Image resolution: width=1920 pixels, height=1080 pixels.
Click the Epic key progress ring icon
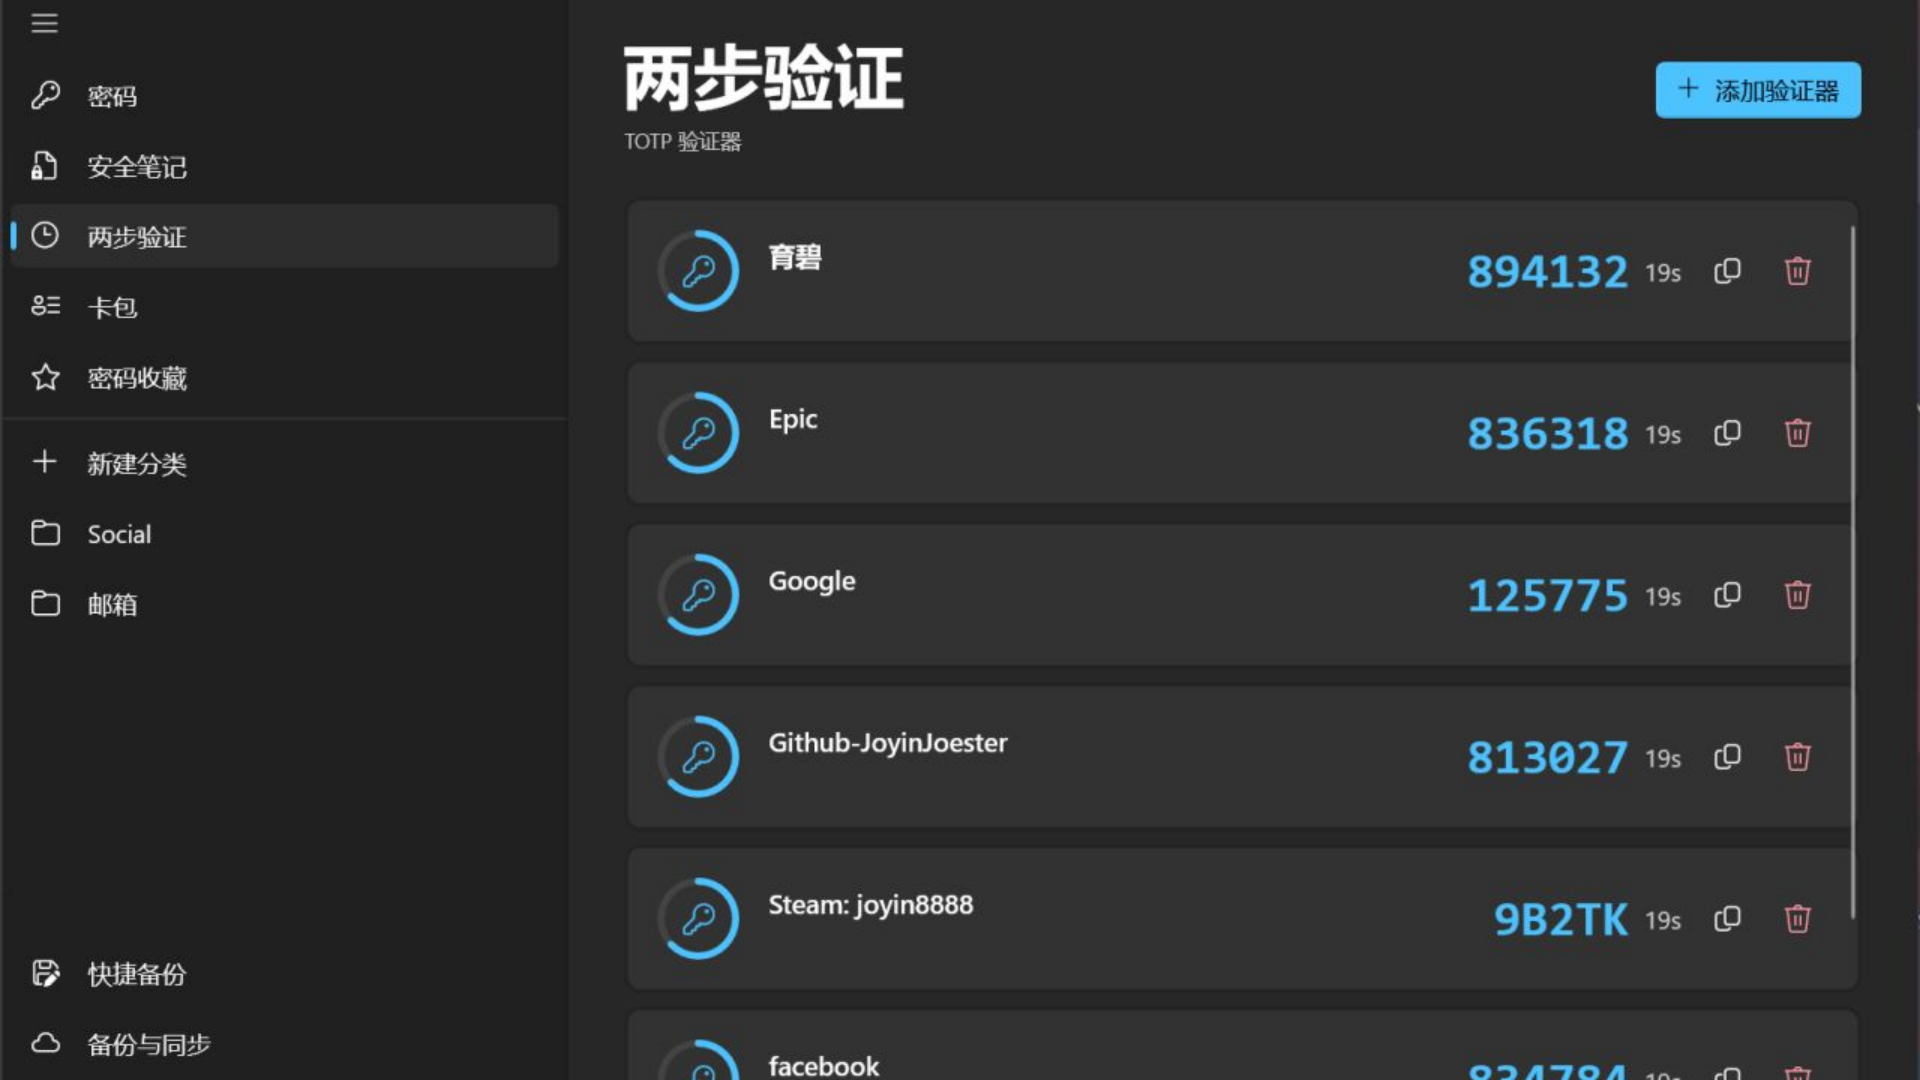coord(698,433)
